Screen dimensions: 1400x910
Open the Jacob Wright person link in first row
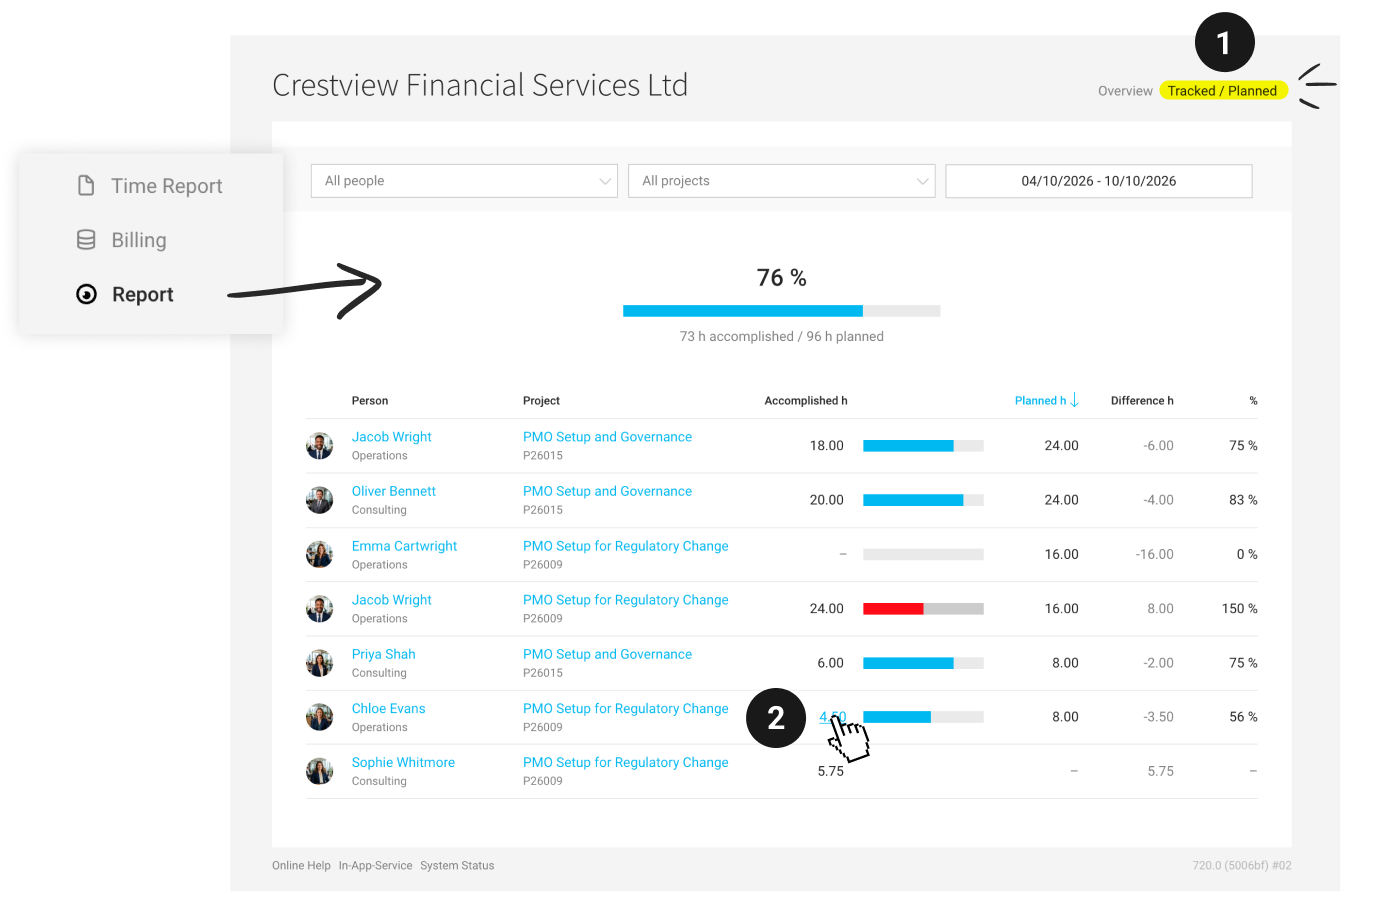392,437
